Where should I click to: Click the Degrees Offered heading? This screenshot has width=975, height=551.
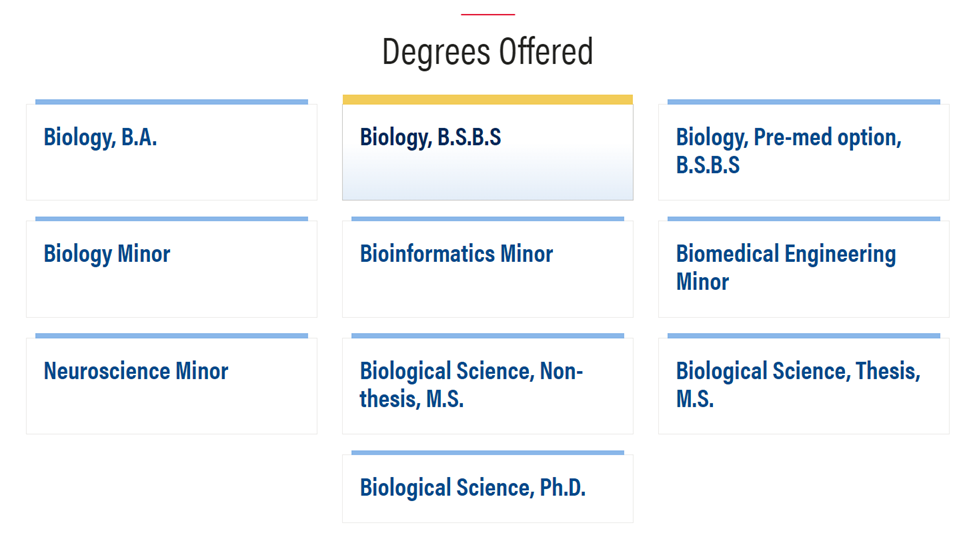click(x=487, y=51)
